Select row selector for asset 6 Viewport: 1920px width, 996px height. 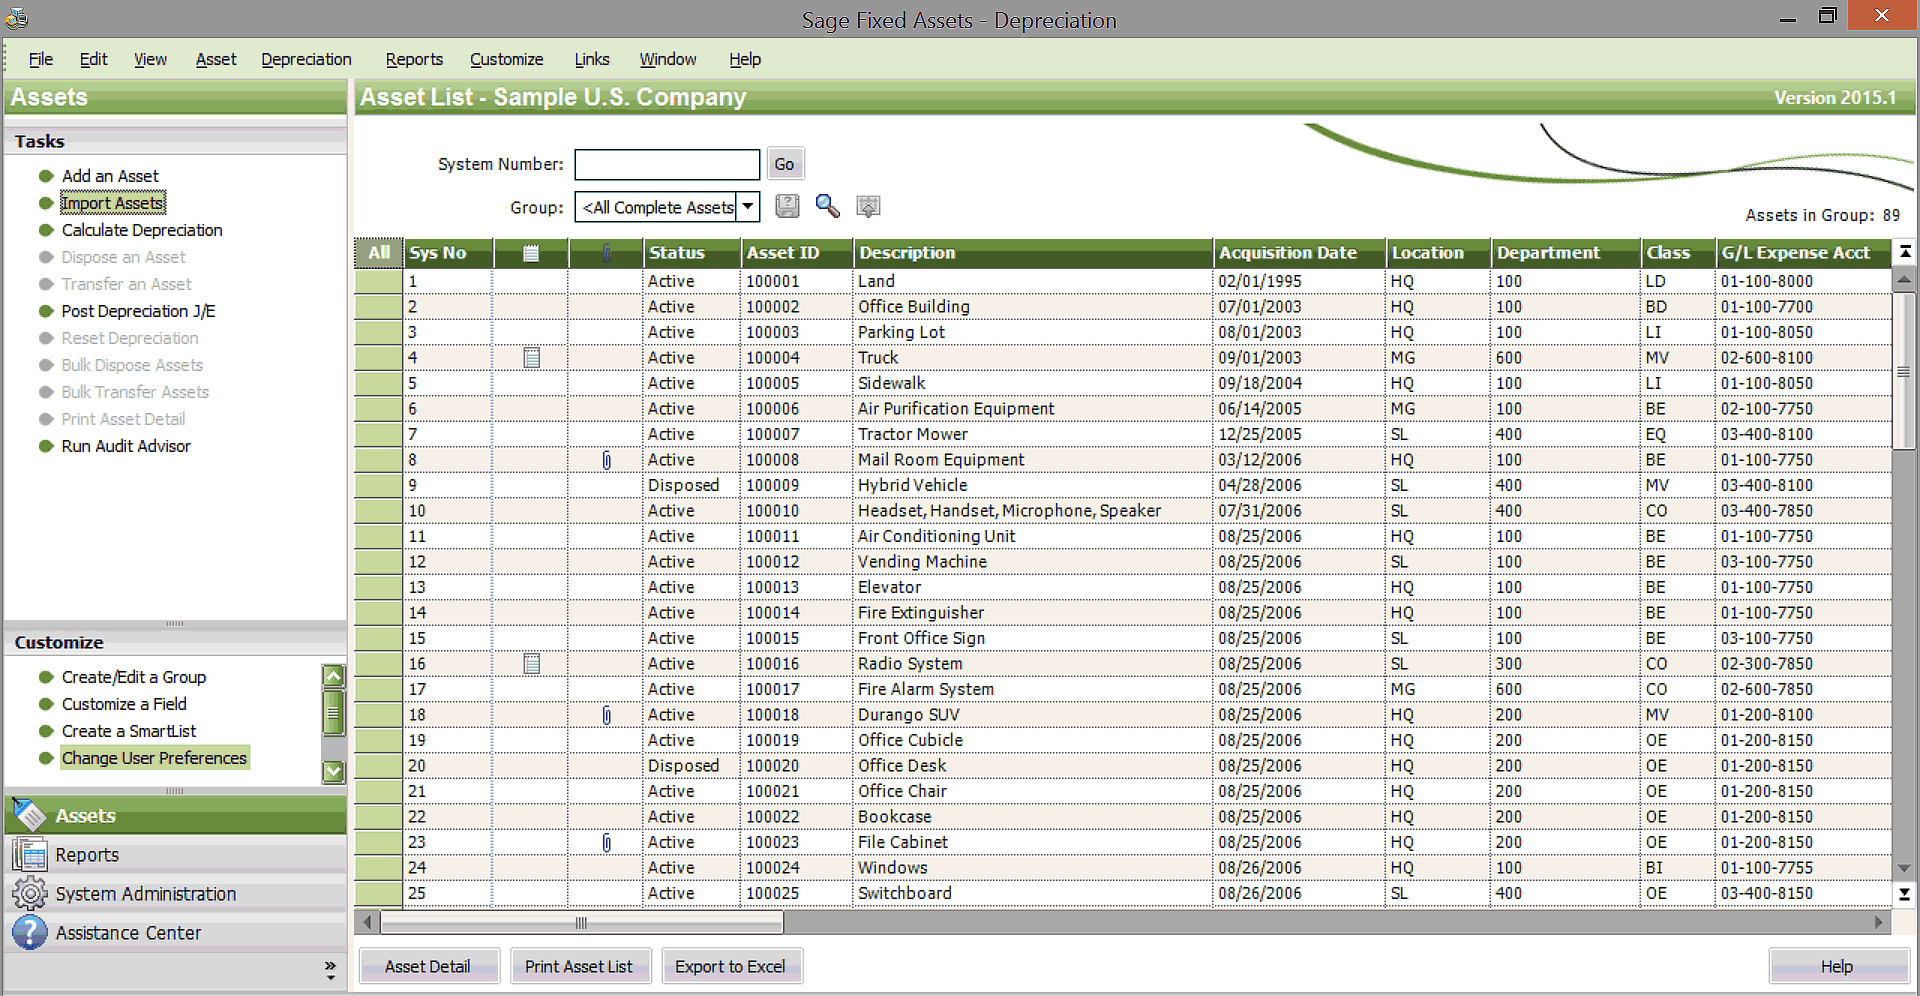point(378,409)
